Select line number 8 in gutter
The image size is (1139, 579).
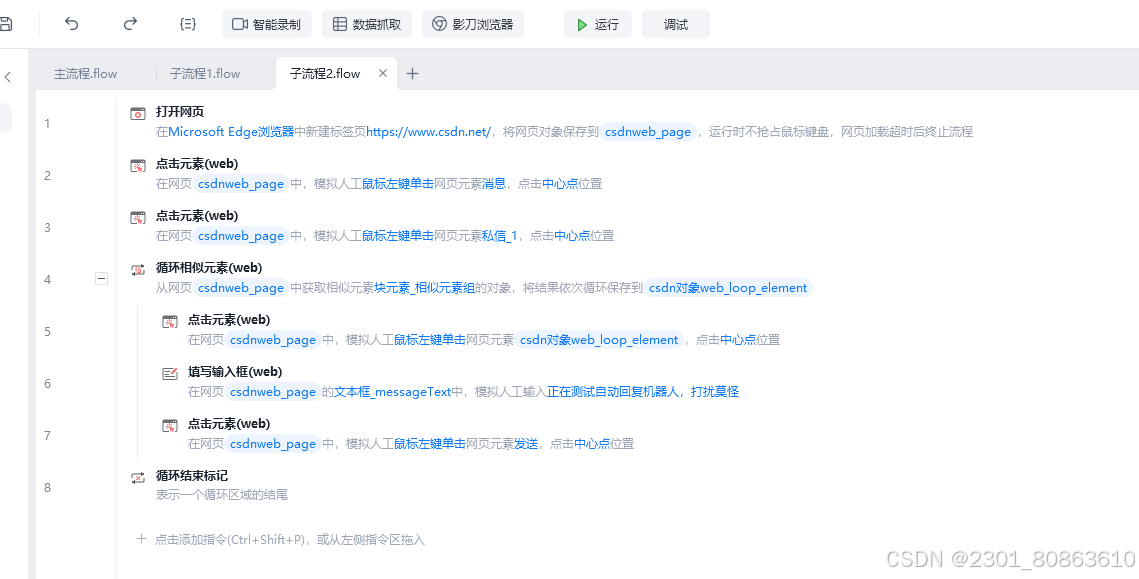click(47, 487)
